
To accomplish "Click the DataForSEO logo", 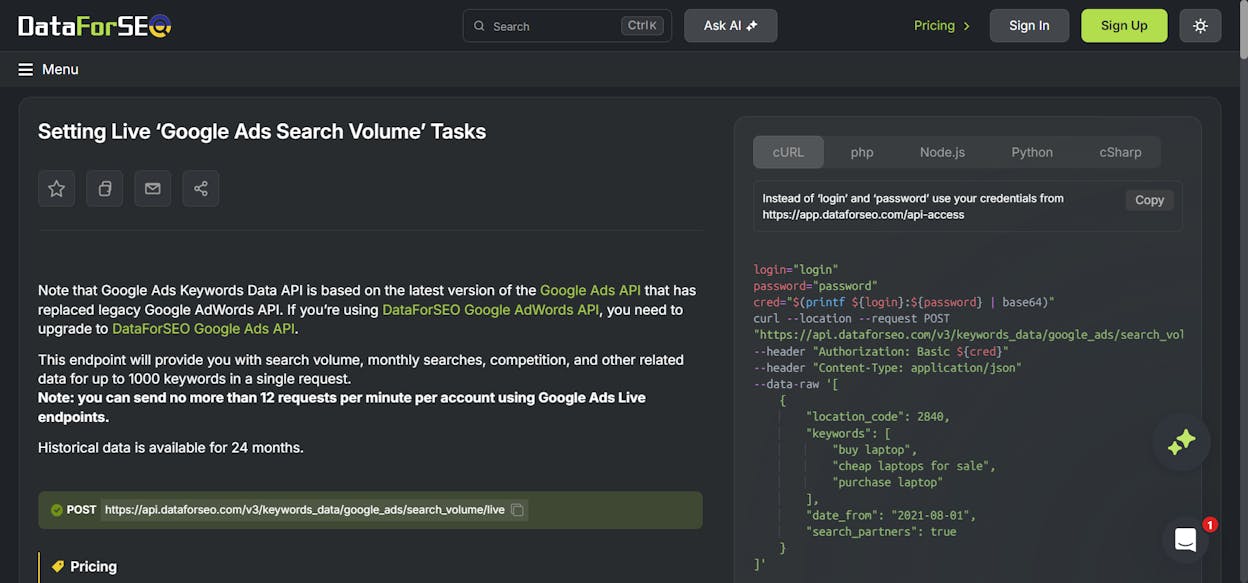I will click(x=95, y=26).
